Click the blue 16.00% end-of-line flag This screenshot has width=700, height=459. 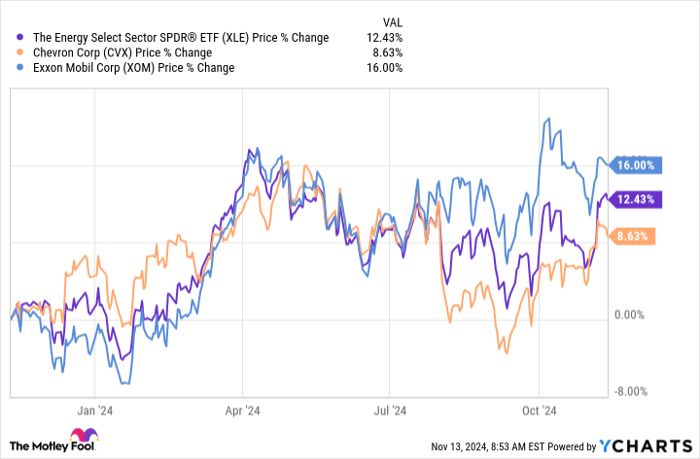click(x=634, y=165)
